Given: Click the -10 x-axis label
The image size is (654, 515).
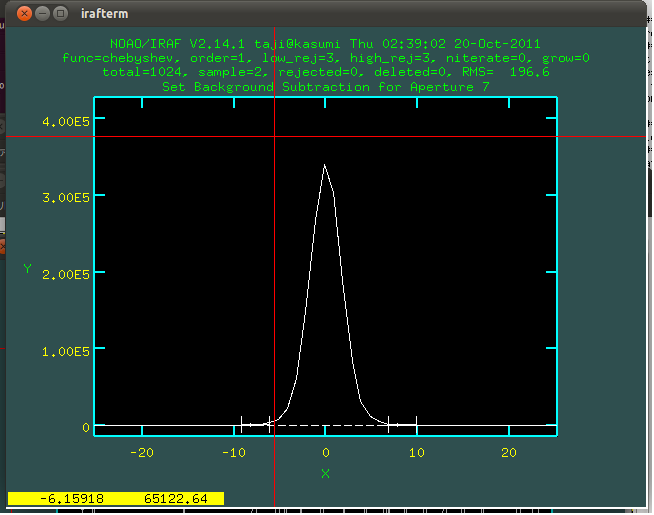Looking at the screenshot, I should point(234,453).
